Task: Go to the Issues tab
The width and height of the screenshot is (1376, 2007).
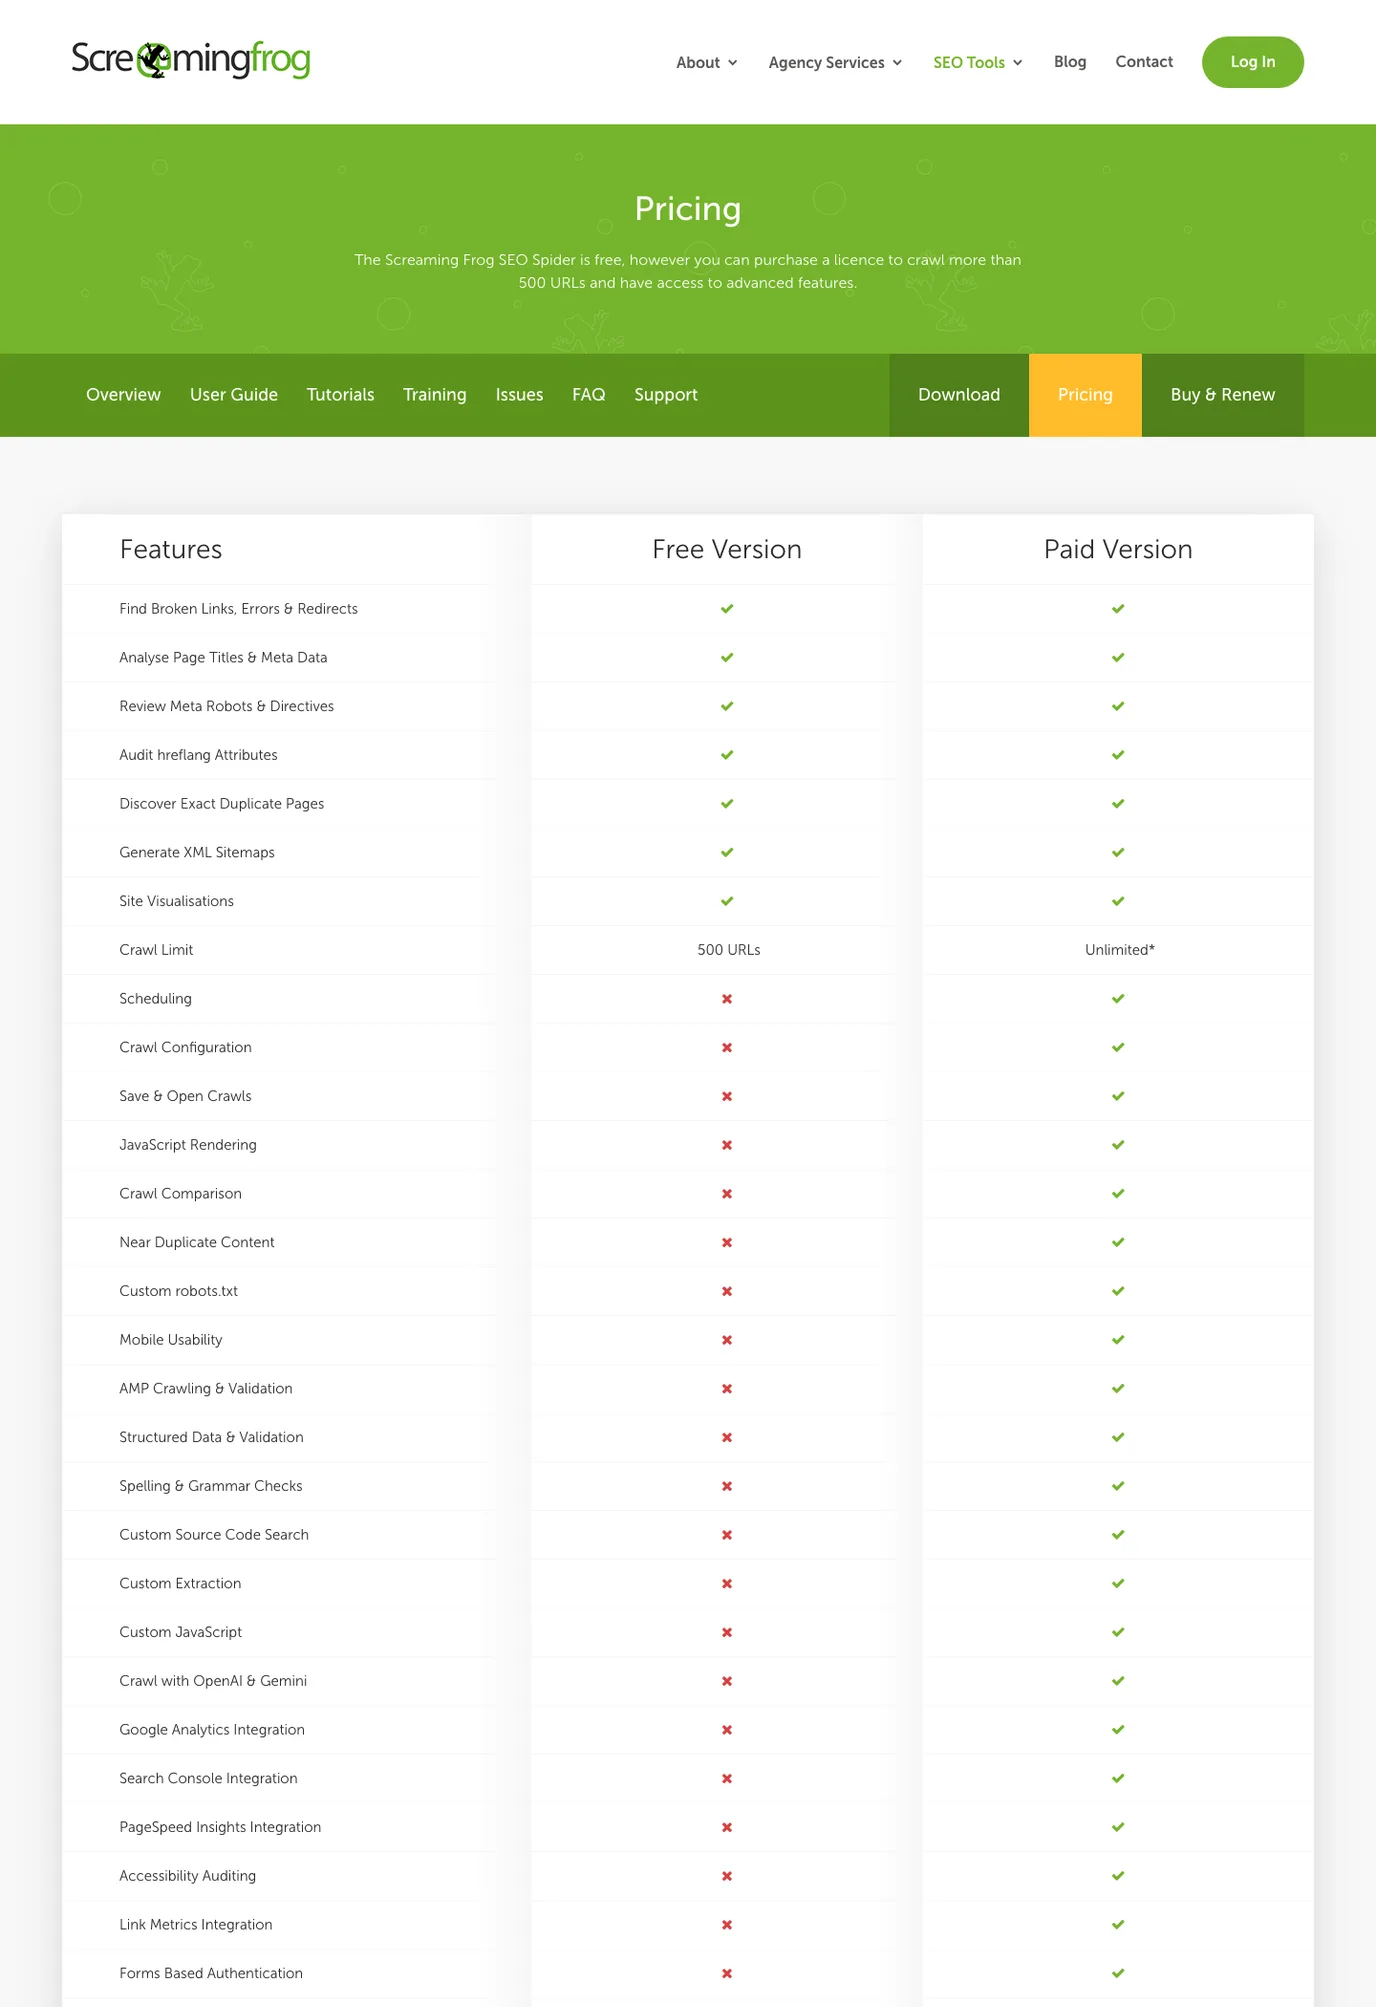Action: 519,395
